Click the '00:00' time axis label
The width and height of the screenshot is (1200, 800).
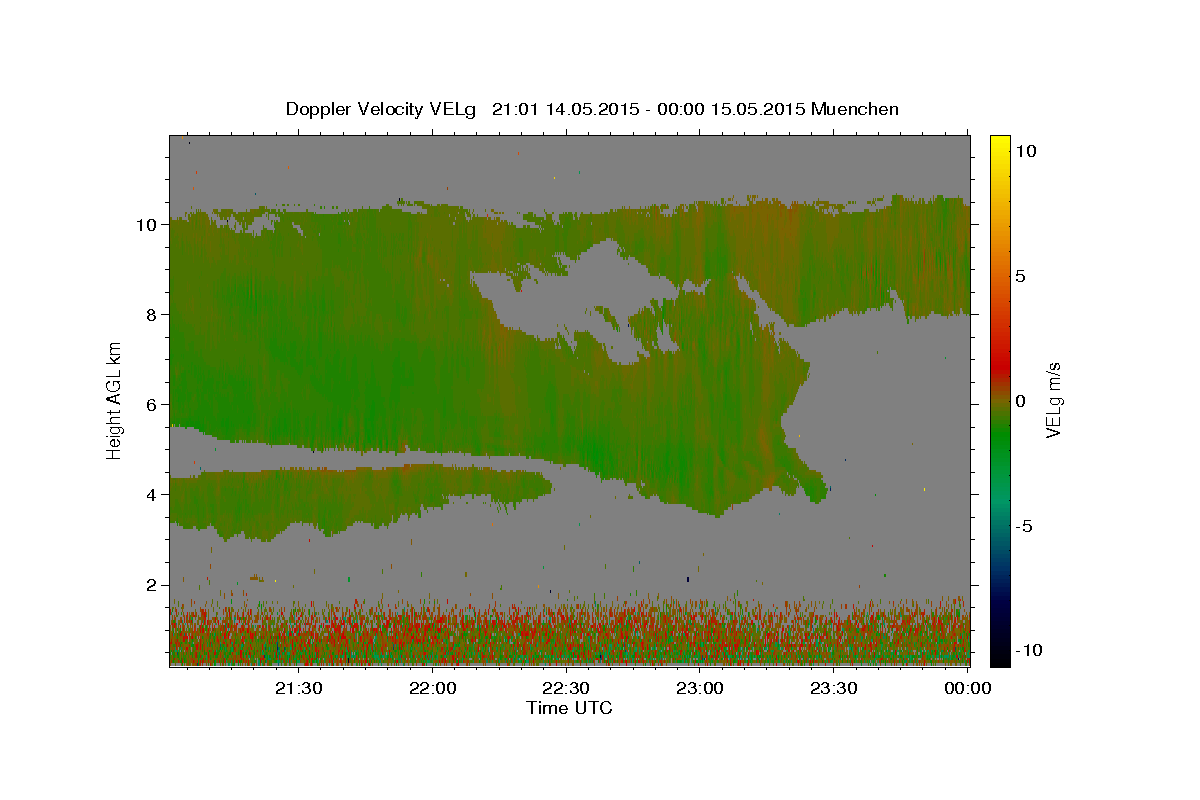(969, 688)
